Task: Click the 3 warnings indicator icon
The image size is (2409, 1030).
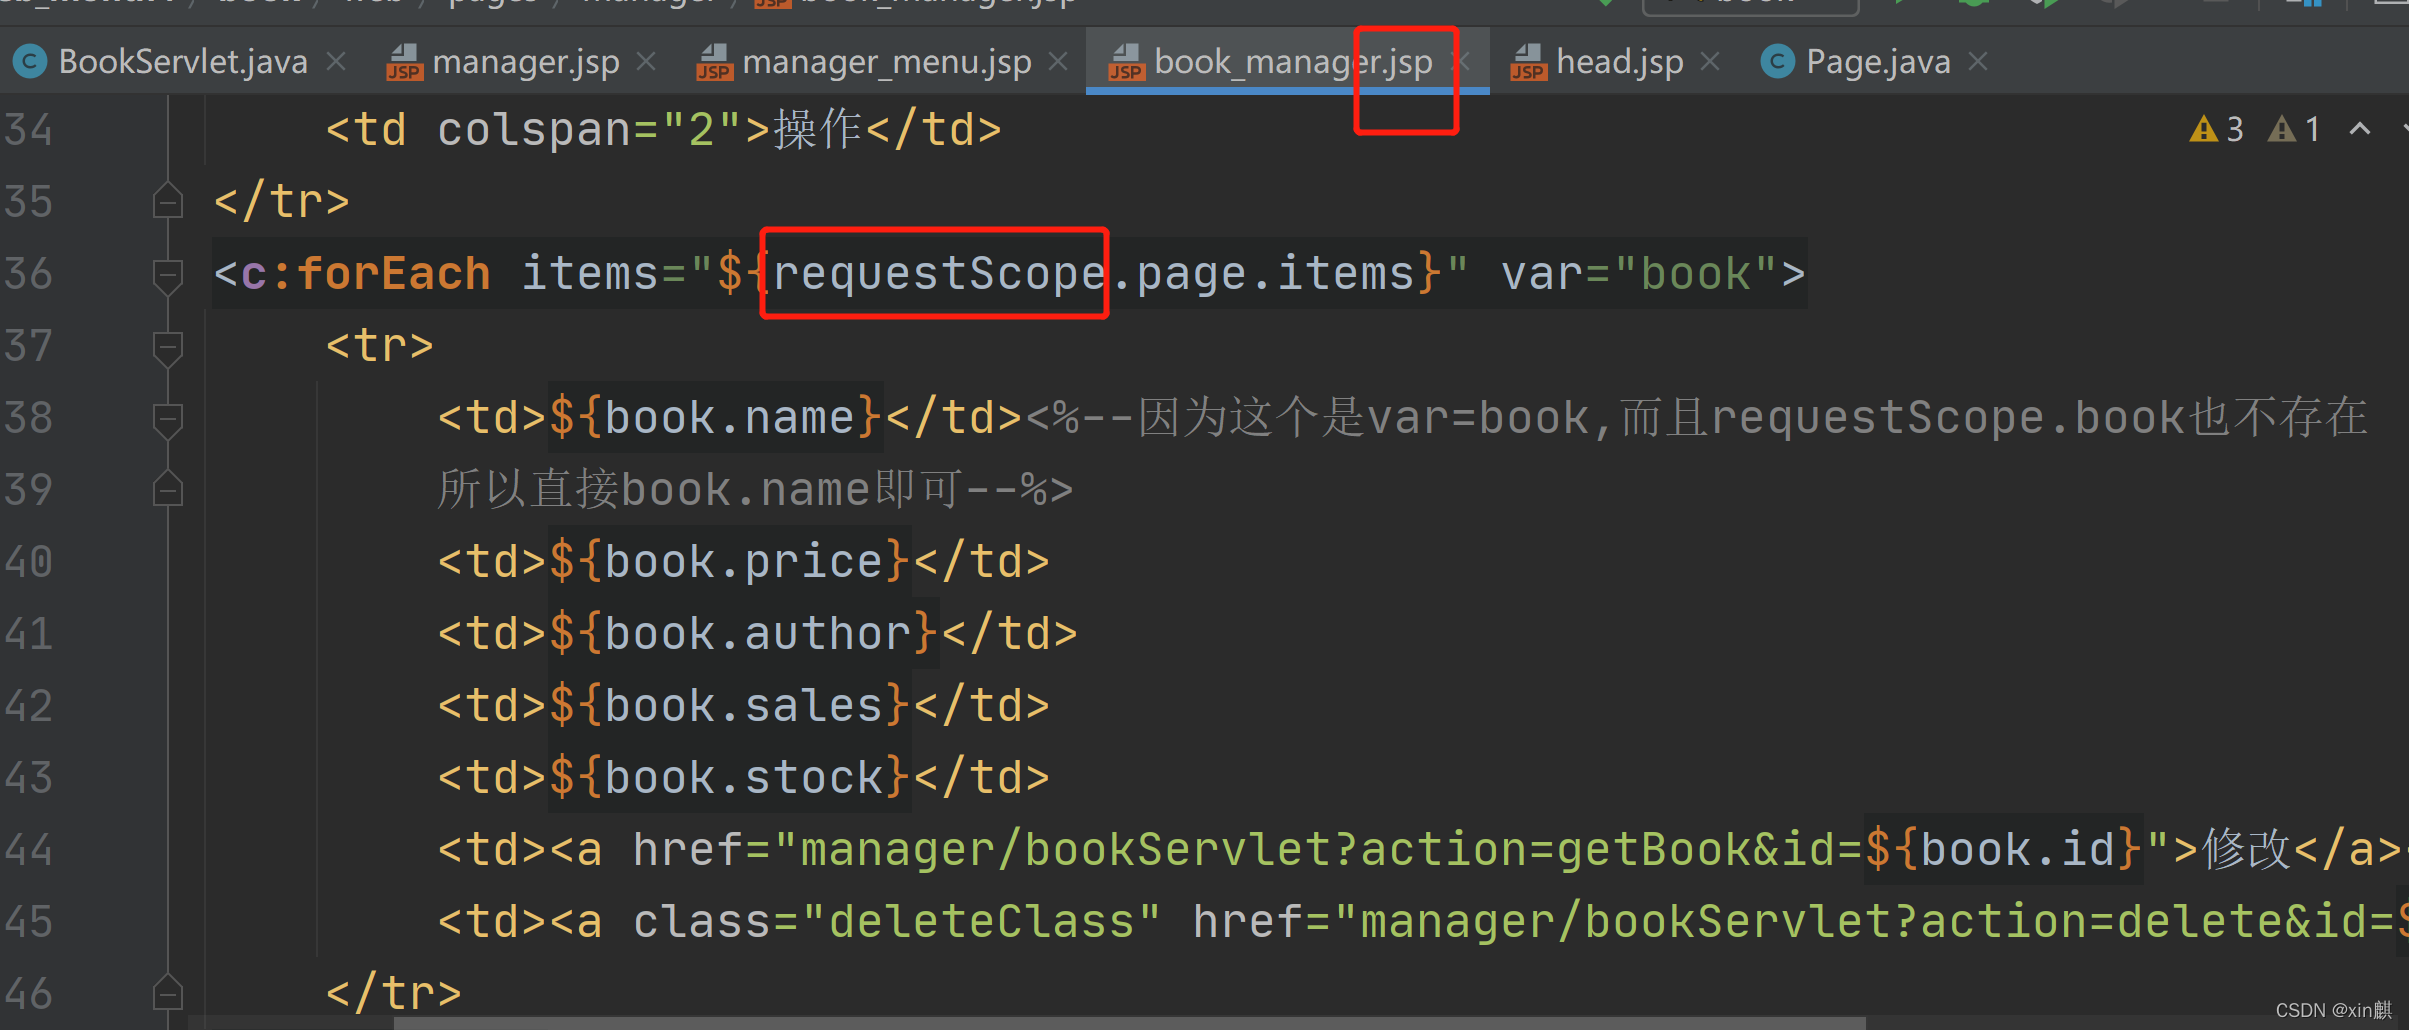Action: pos(2203,130)
